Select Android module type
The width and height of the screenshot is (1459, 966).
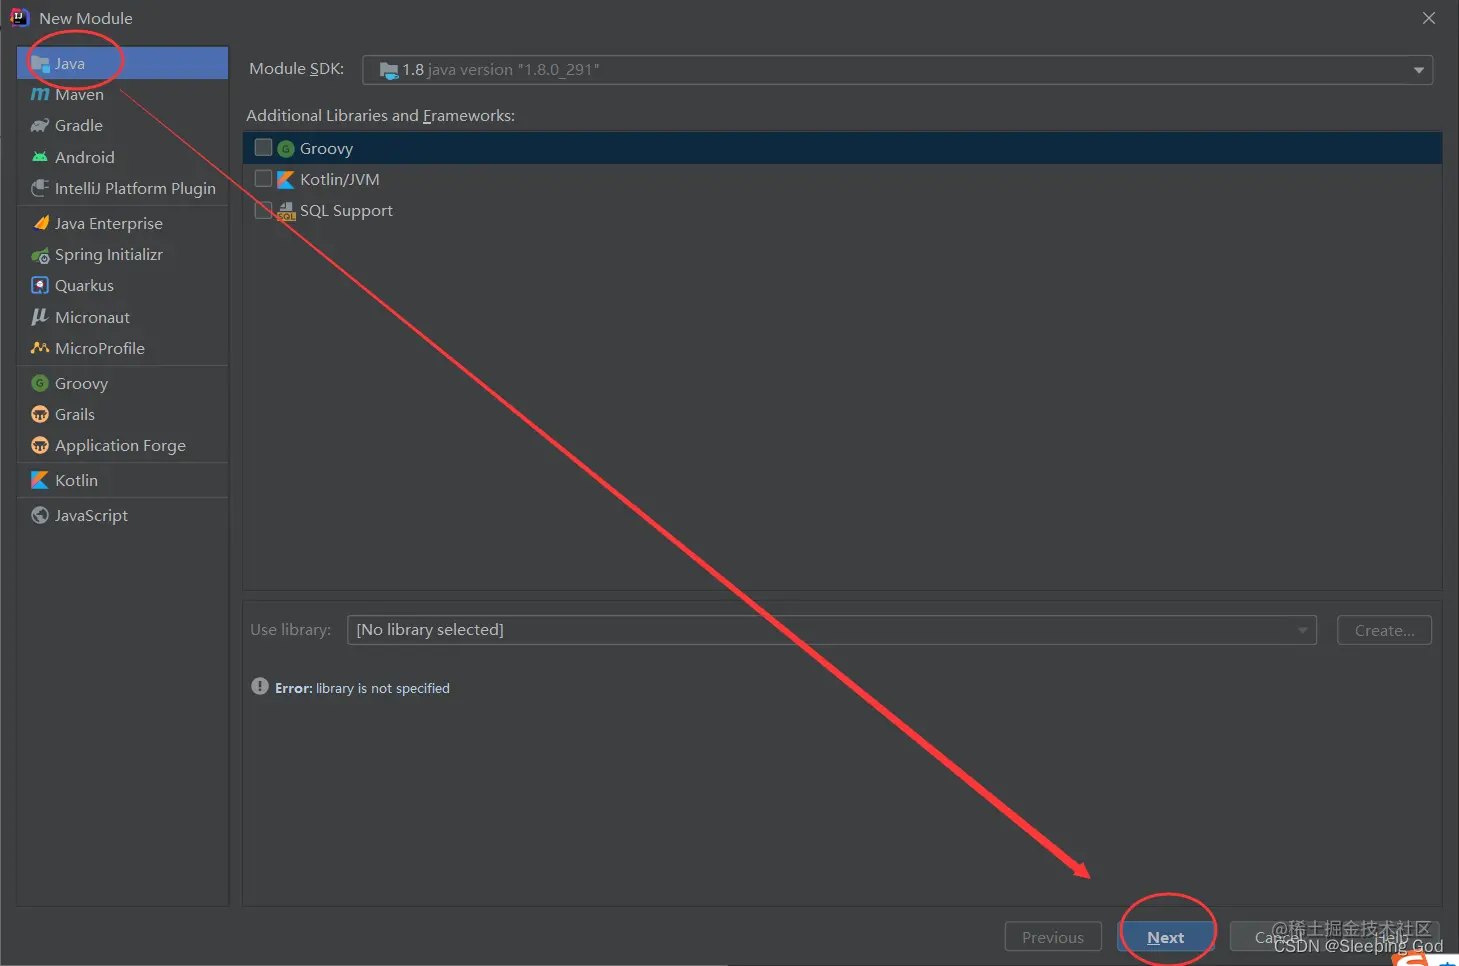(x=123, y=157)
